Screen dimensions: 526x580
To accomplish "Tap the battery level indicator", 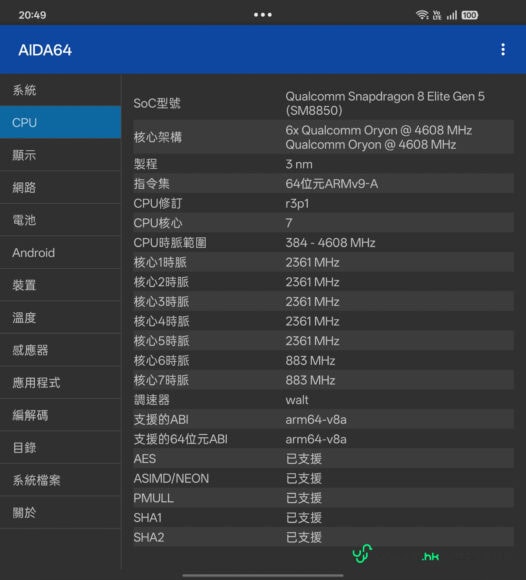I will (x=469, y=15).
